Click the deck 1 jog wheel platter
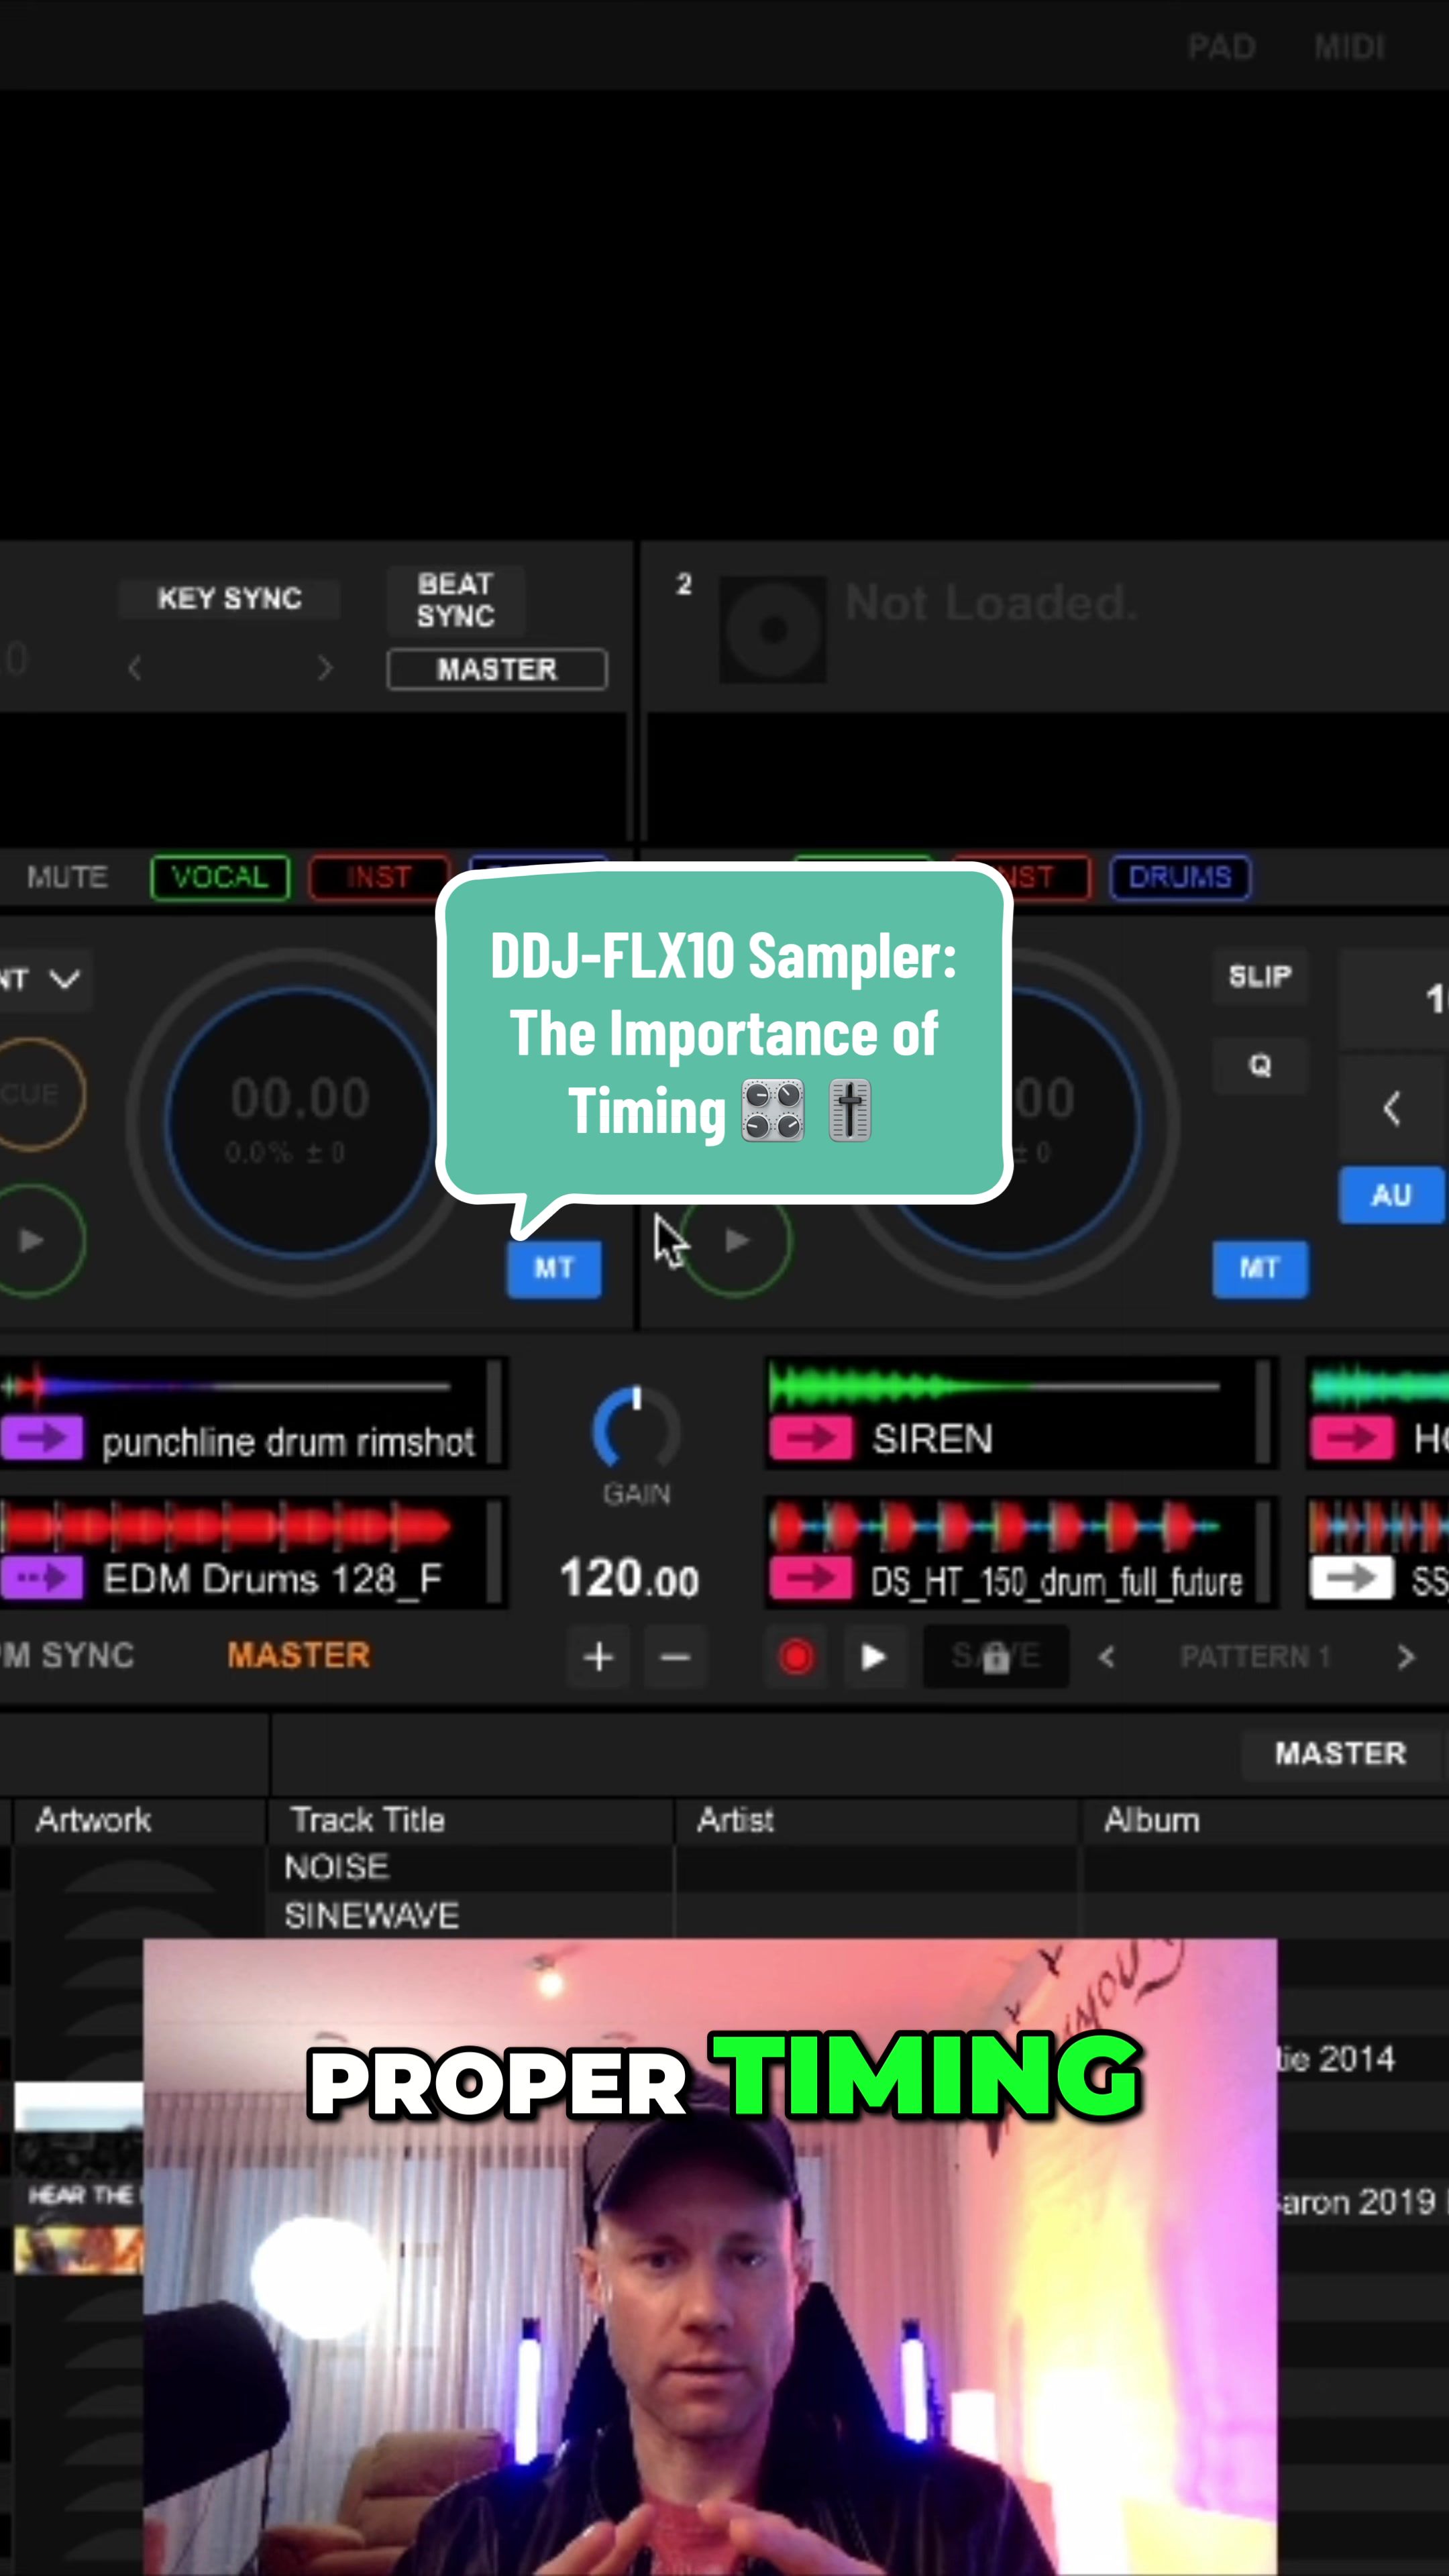 (300, 1122)
